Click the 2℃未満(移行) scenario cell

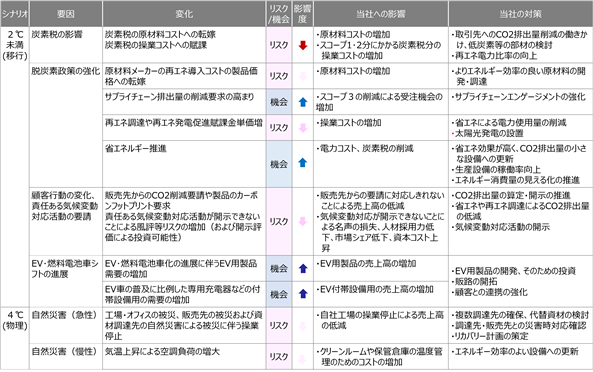pos(15,45)
